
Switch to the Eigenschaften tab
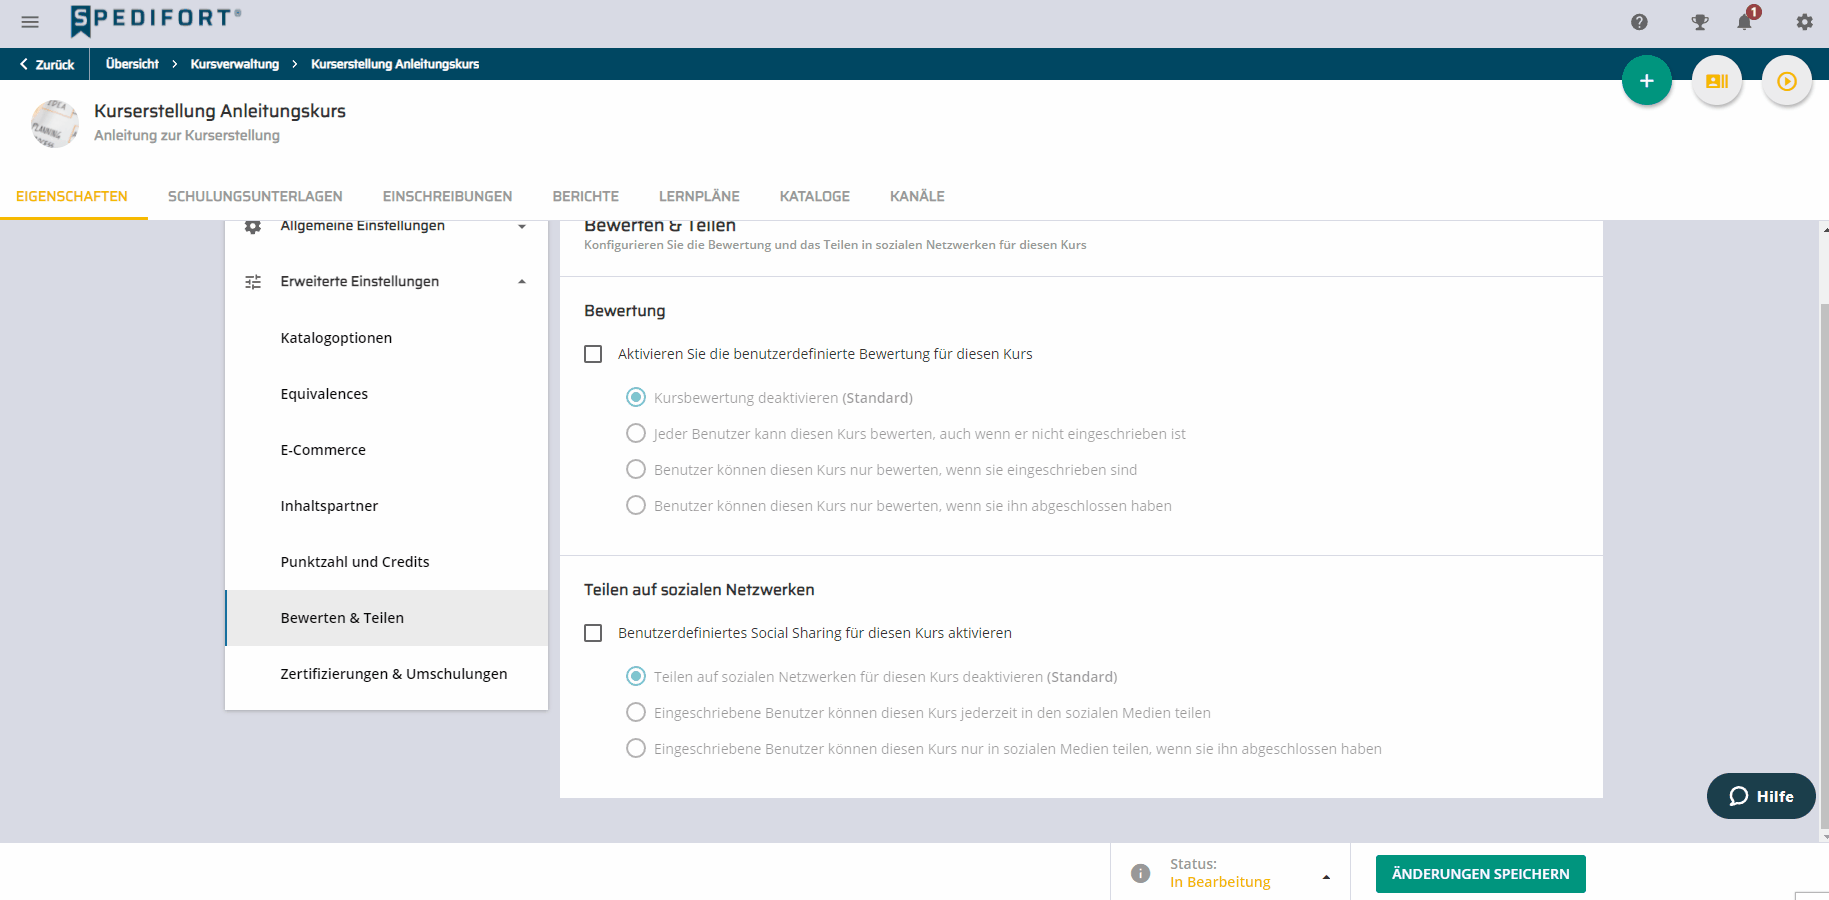(x=72, y=196)
